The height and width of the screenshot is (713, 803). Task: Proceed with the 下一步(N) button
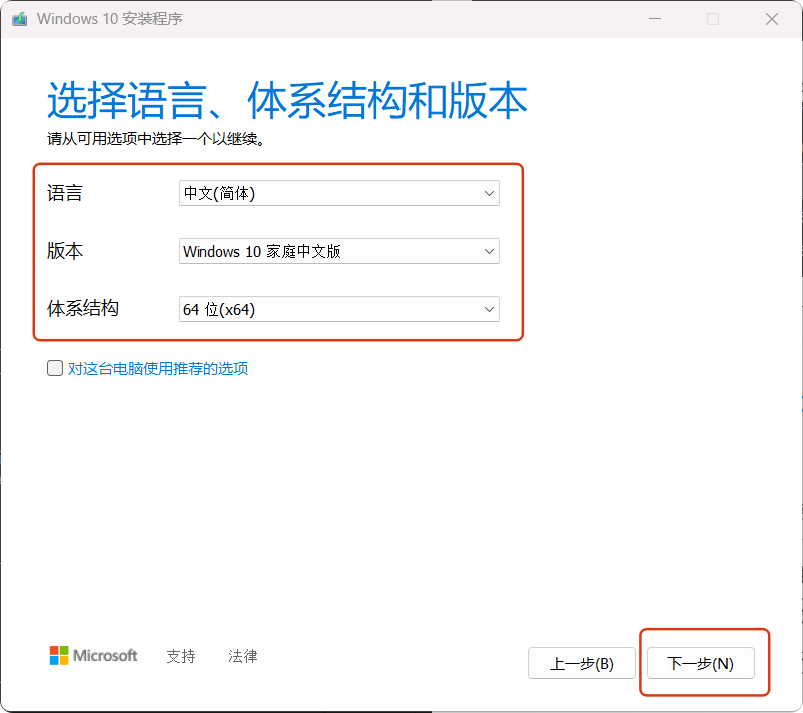(701, 663)
